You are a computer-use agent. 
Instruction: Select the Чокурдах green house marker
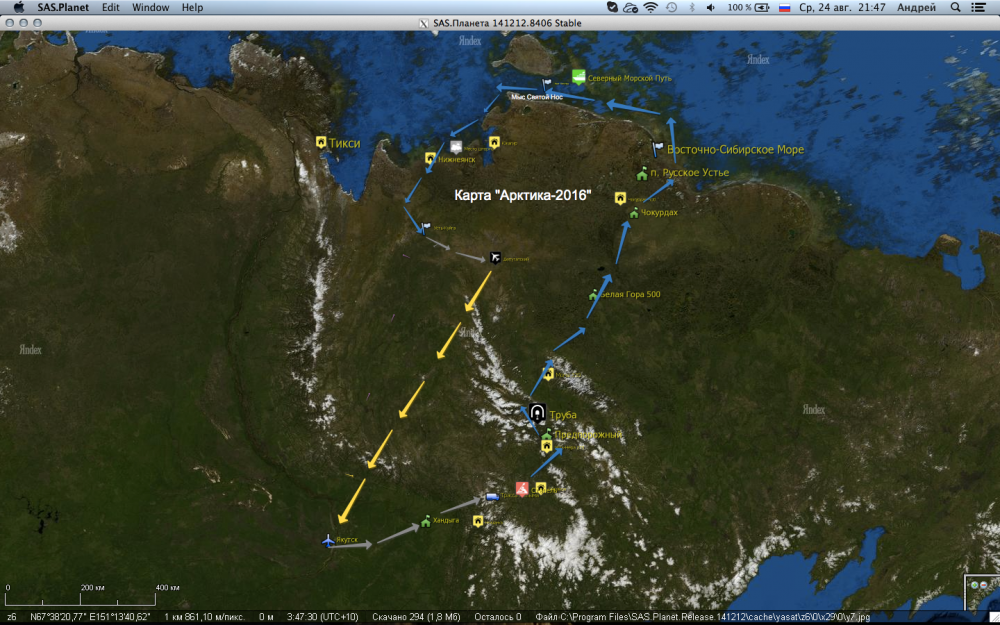pos(633,212)
